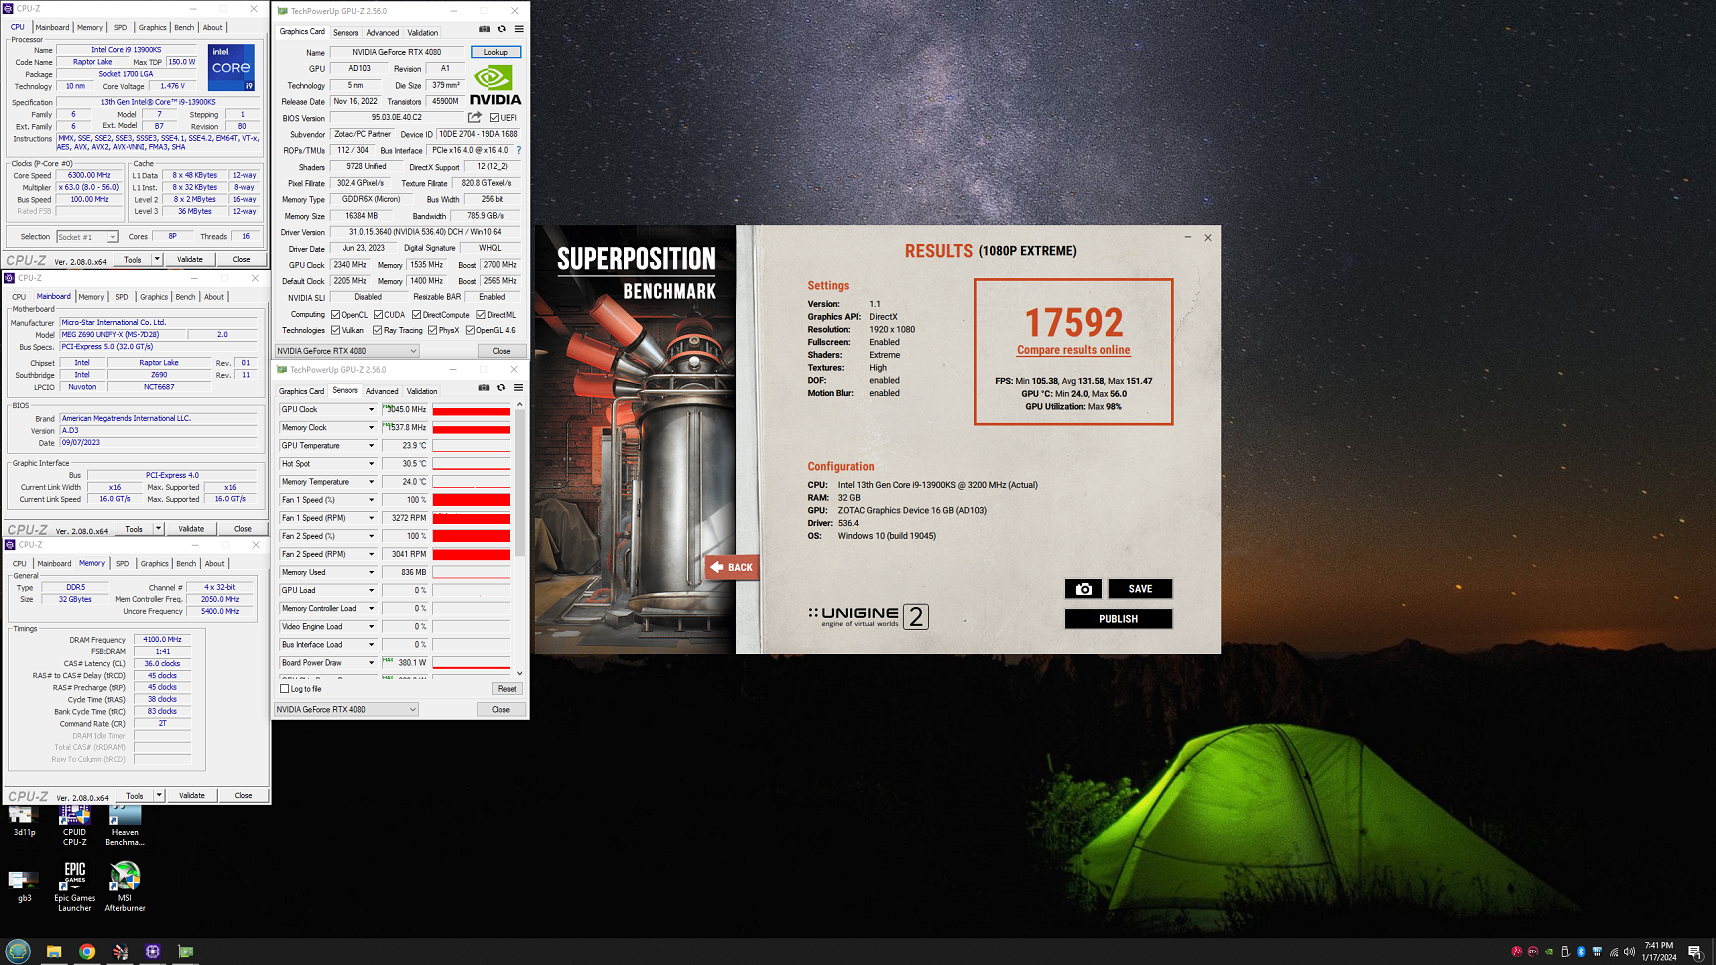Open the Memory Clock sensor dropdown
Image resolution: width=1716 pixels, height=965 pixels.
(371, 428)
